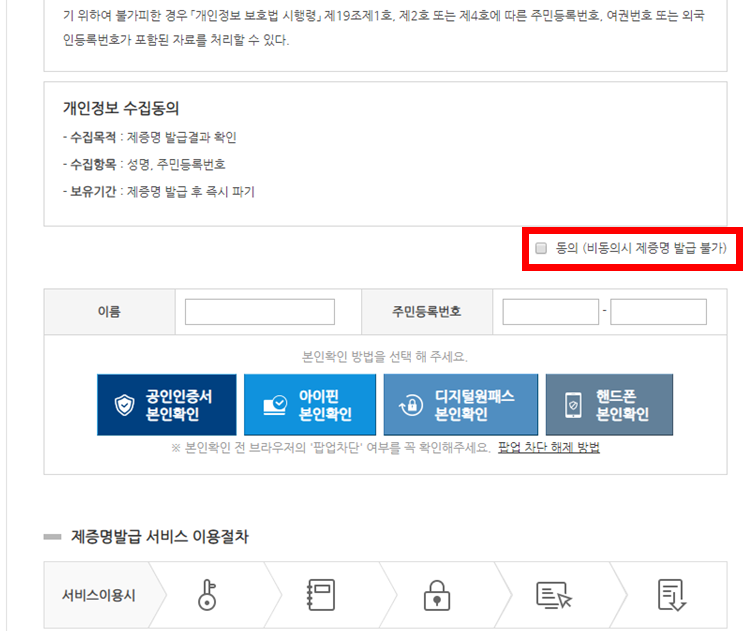743x631 pixels.
Task: Click the 보유기간 : 제증명 발급 후 즉시 파기 line
Action: 159,192
